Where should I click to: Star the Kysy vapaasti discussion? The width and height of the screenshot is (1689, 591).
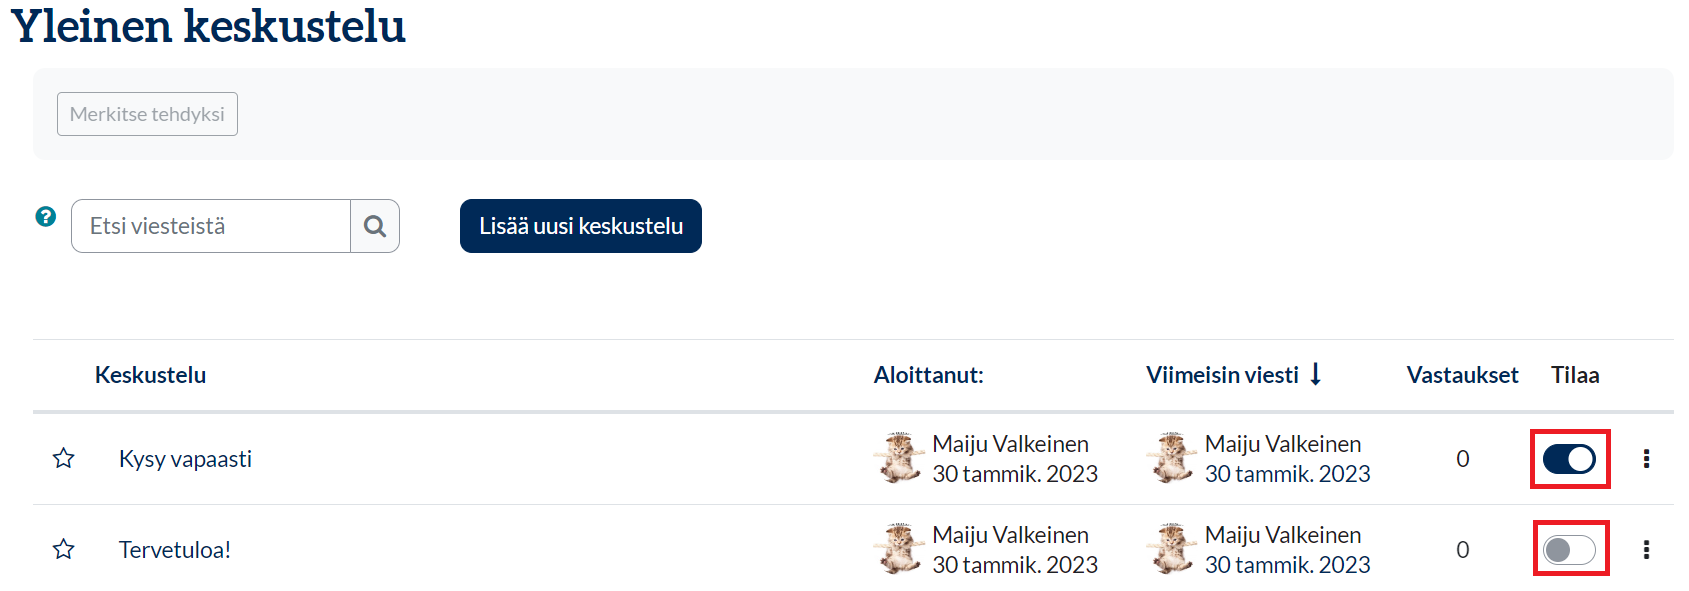(64, 459)
